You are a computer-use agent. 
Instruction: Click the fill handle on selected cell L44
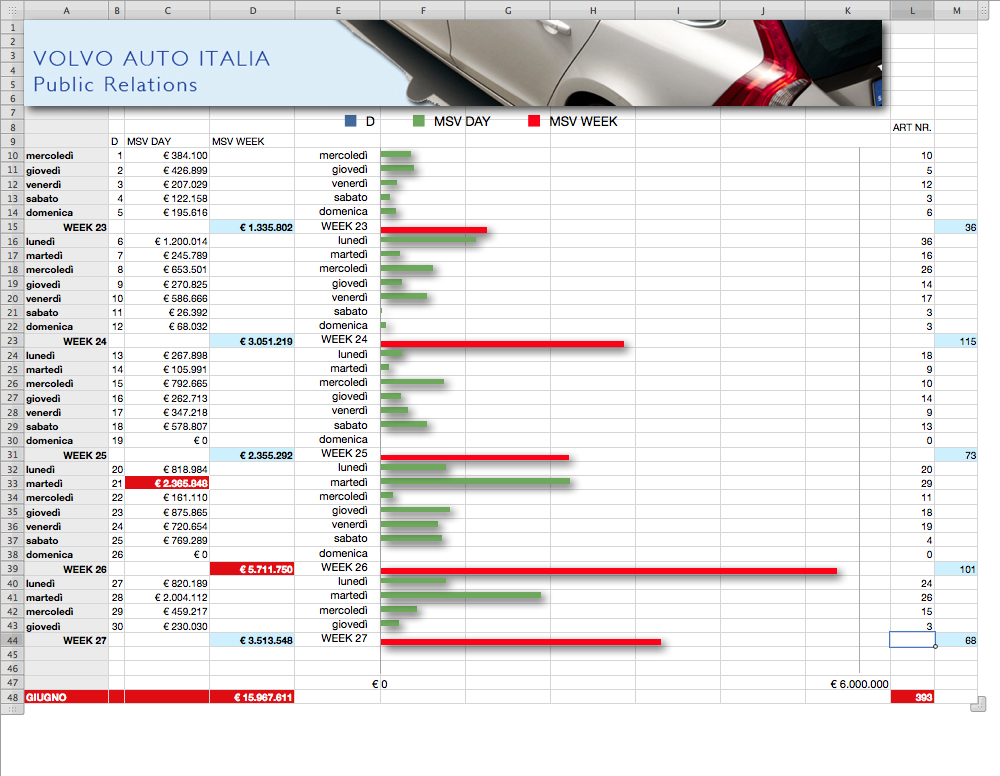point(935,646)
